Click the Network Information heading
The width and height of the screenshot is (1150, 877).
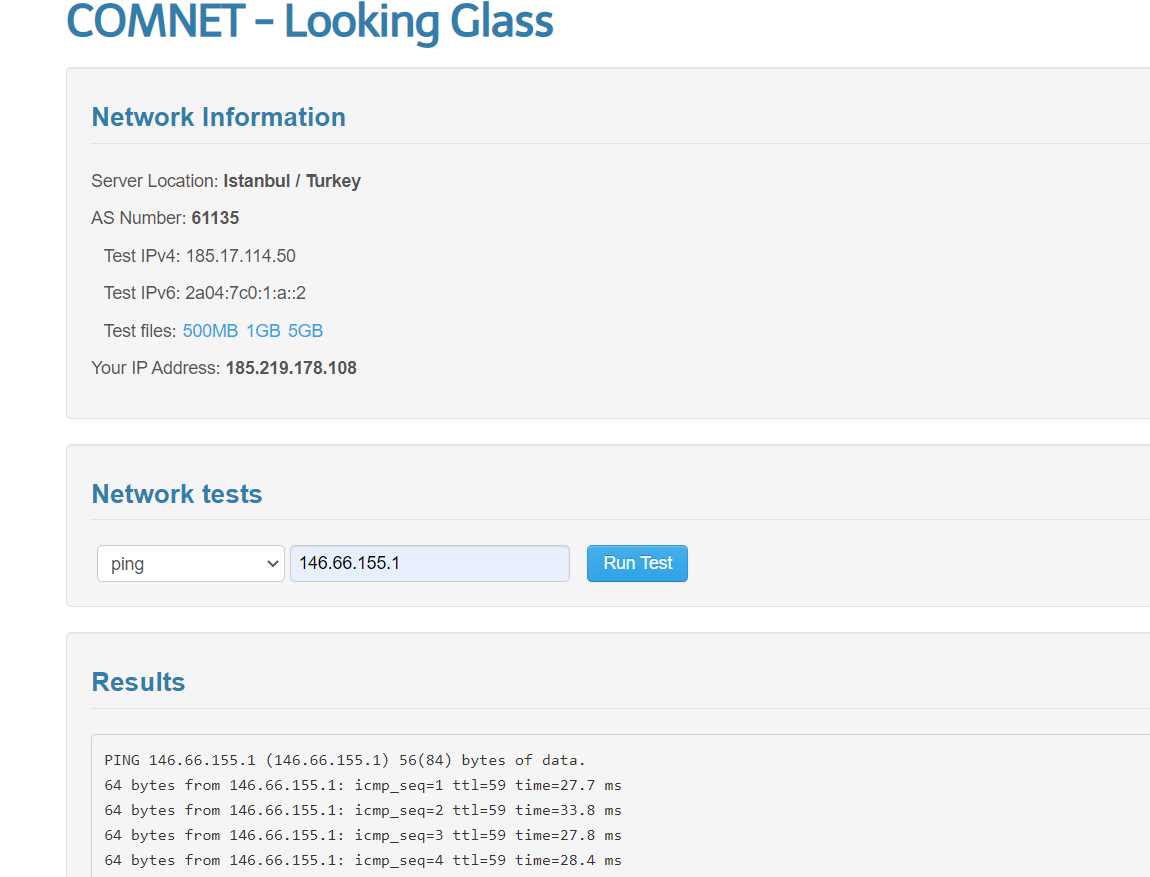point(218,117)
